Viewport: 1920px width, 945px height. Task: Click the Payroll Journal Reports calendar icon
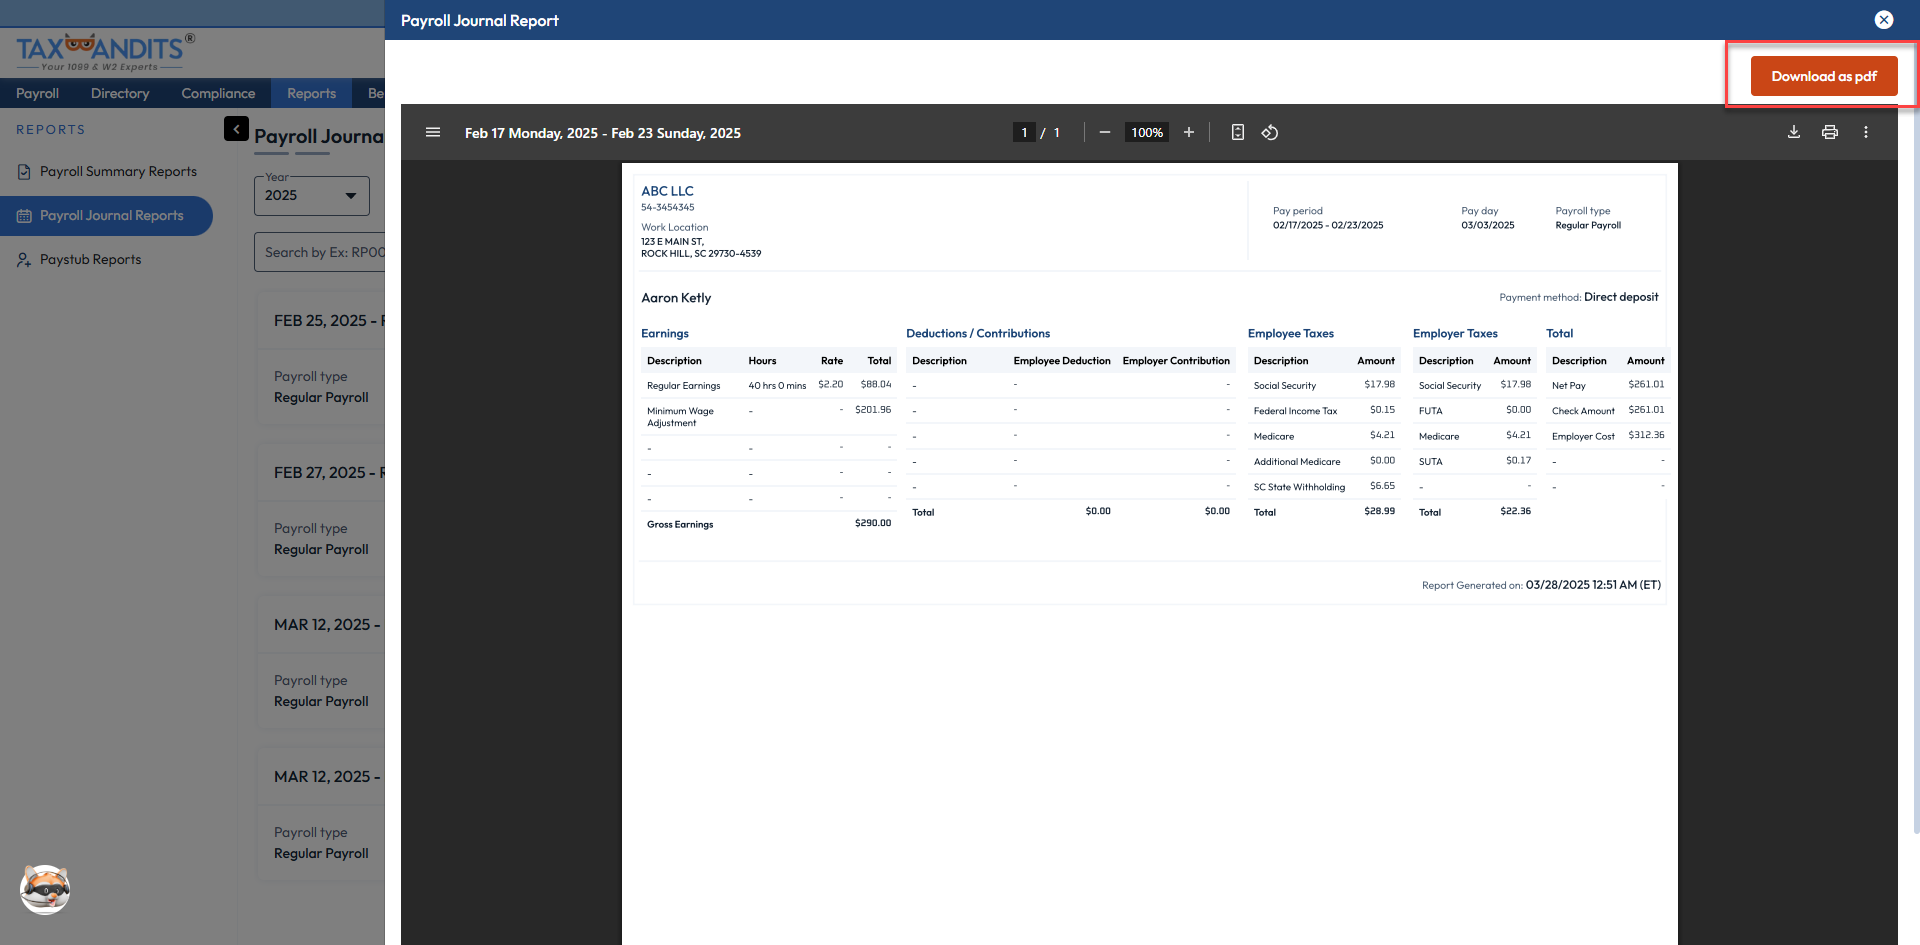pos(24,216)
